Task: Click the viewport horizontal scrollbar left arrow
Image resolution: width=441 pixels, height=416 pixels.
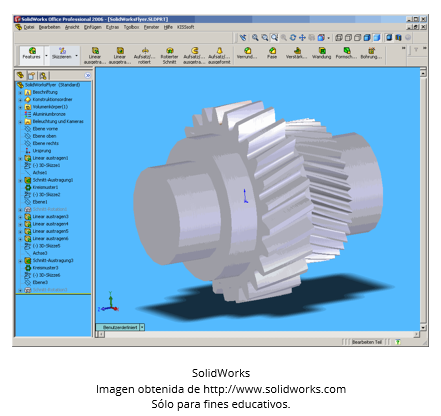Action: tap(101, 334)
